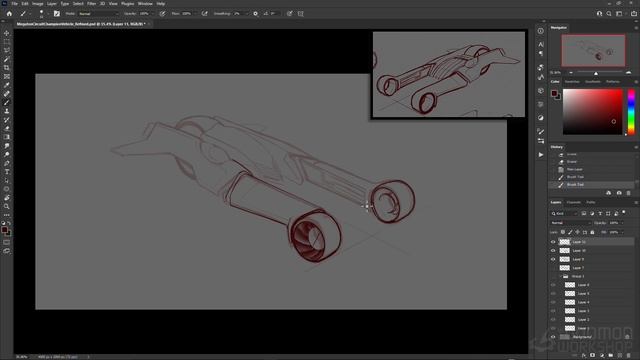Select the Eyedropper tool
The image size is (640, 360).
click(x=7, y=85)
